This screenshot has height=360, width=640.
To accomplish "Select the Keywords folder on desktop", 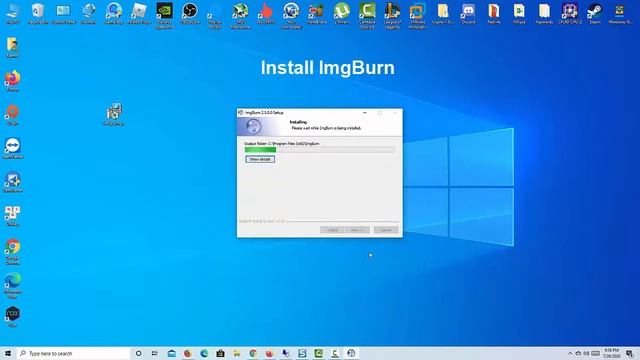I will pos(544,13).
